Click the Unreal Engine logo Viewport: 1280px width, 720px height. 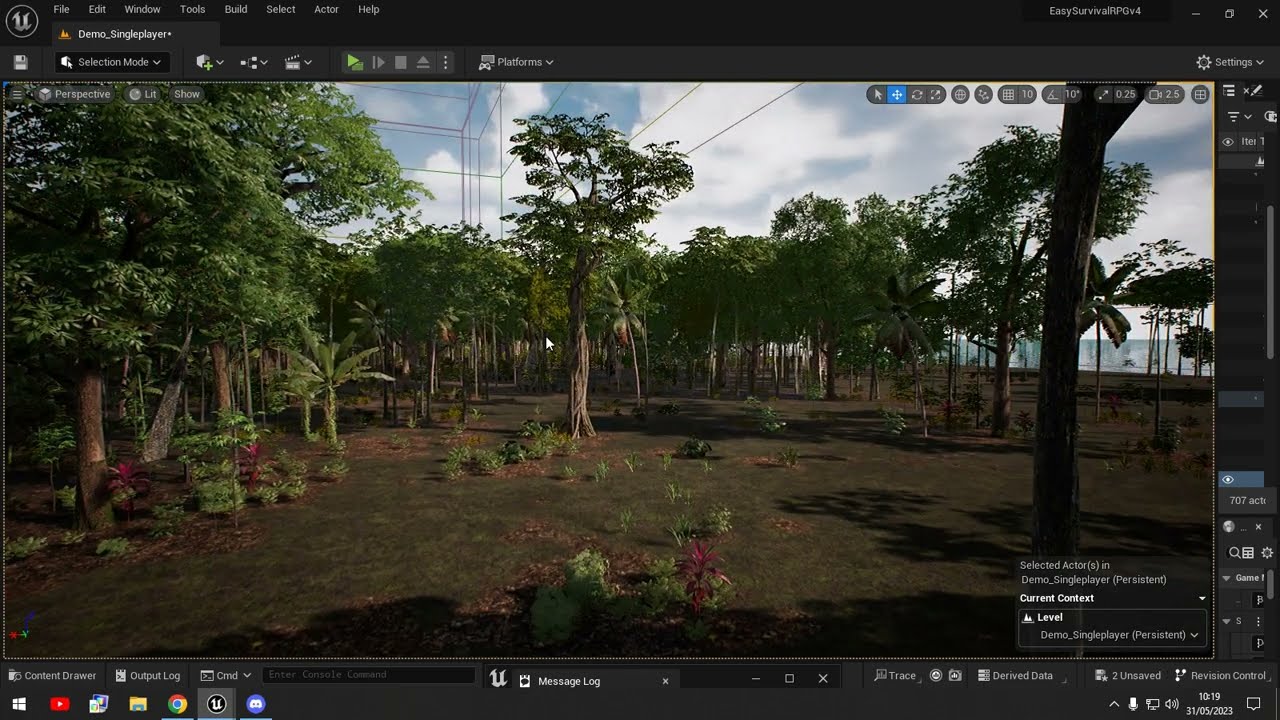click(22, 20)
